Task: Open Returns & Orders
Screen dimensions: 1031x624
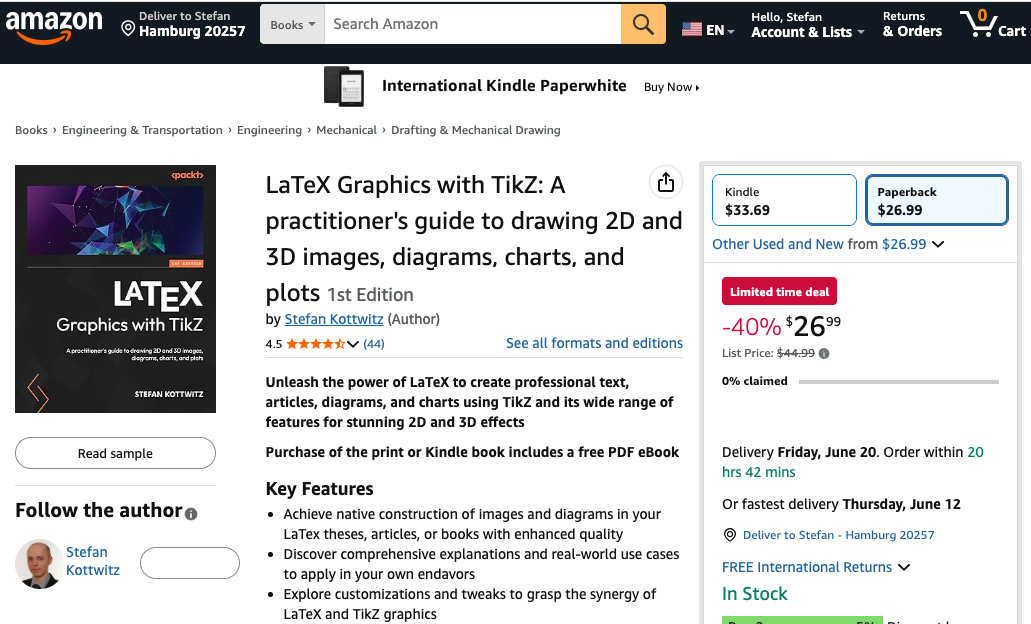Action: (912, 24)
